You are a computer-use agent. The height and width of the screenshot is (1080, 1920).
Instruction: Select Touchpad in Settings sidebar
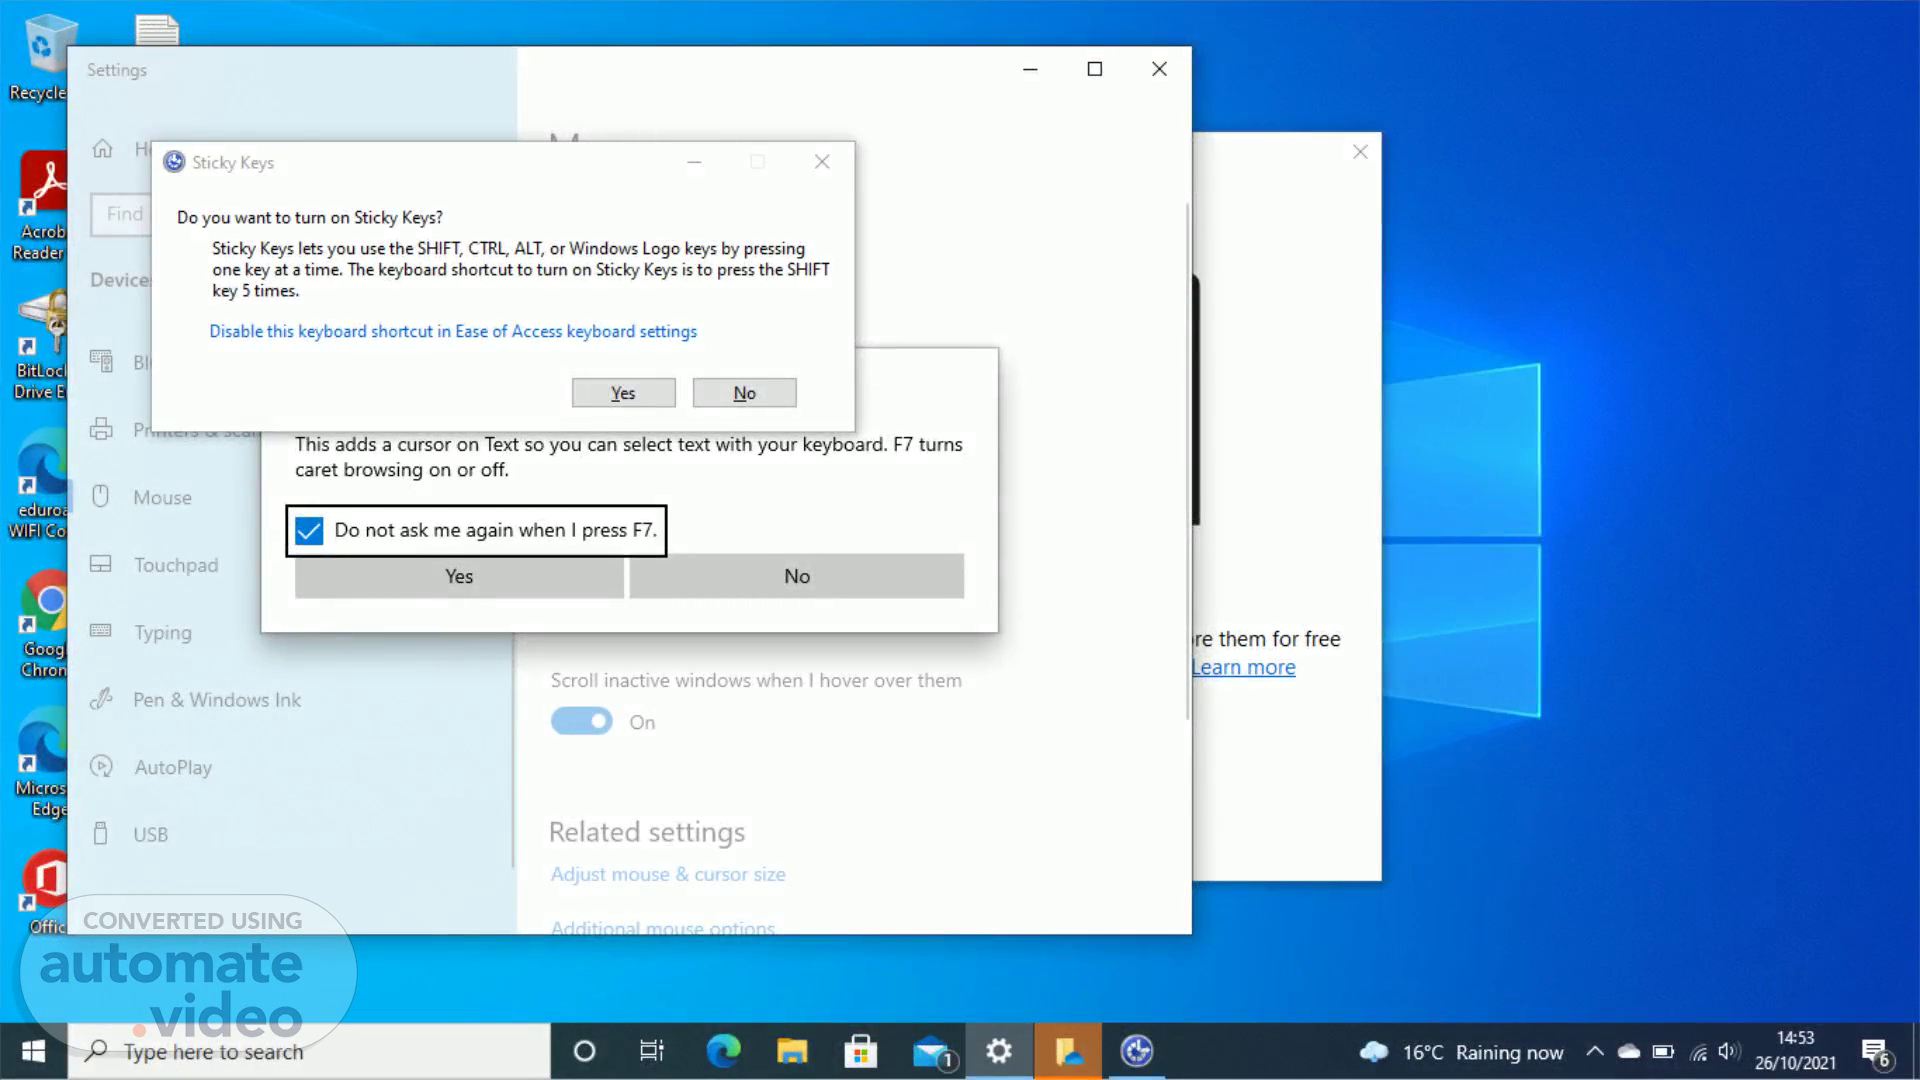coord(176,565)
